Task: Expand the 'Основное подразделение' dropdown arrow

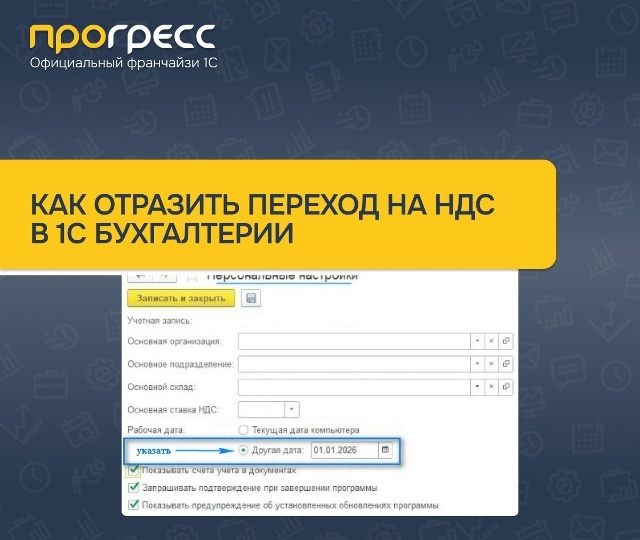Action: [477, 364]
